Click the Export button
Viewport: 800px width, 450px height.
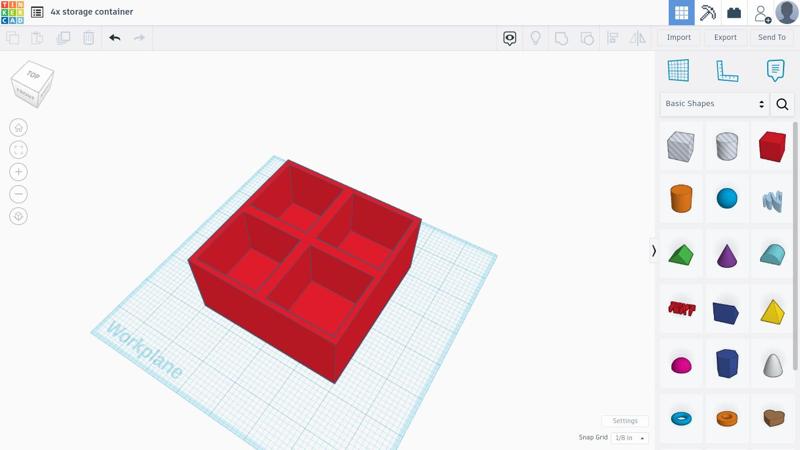click(725, 37)
